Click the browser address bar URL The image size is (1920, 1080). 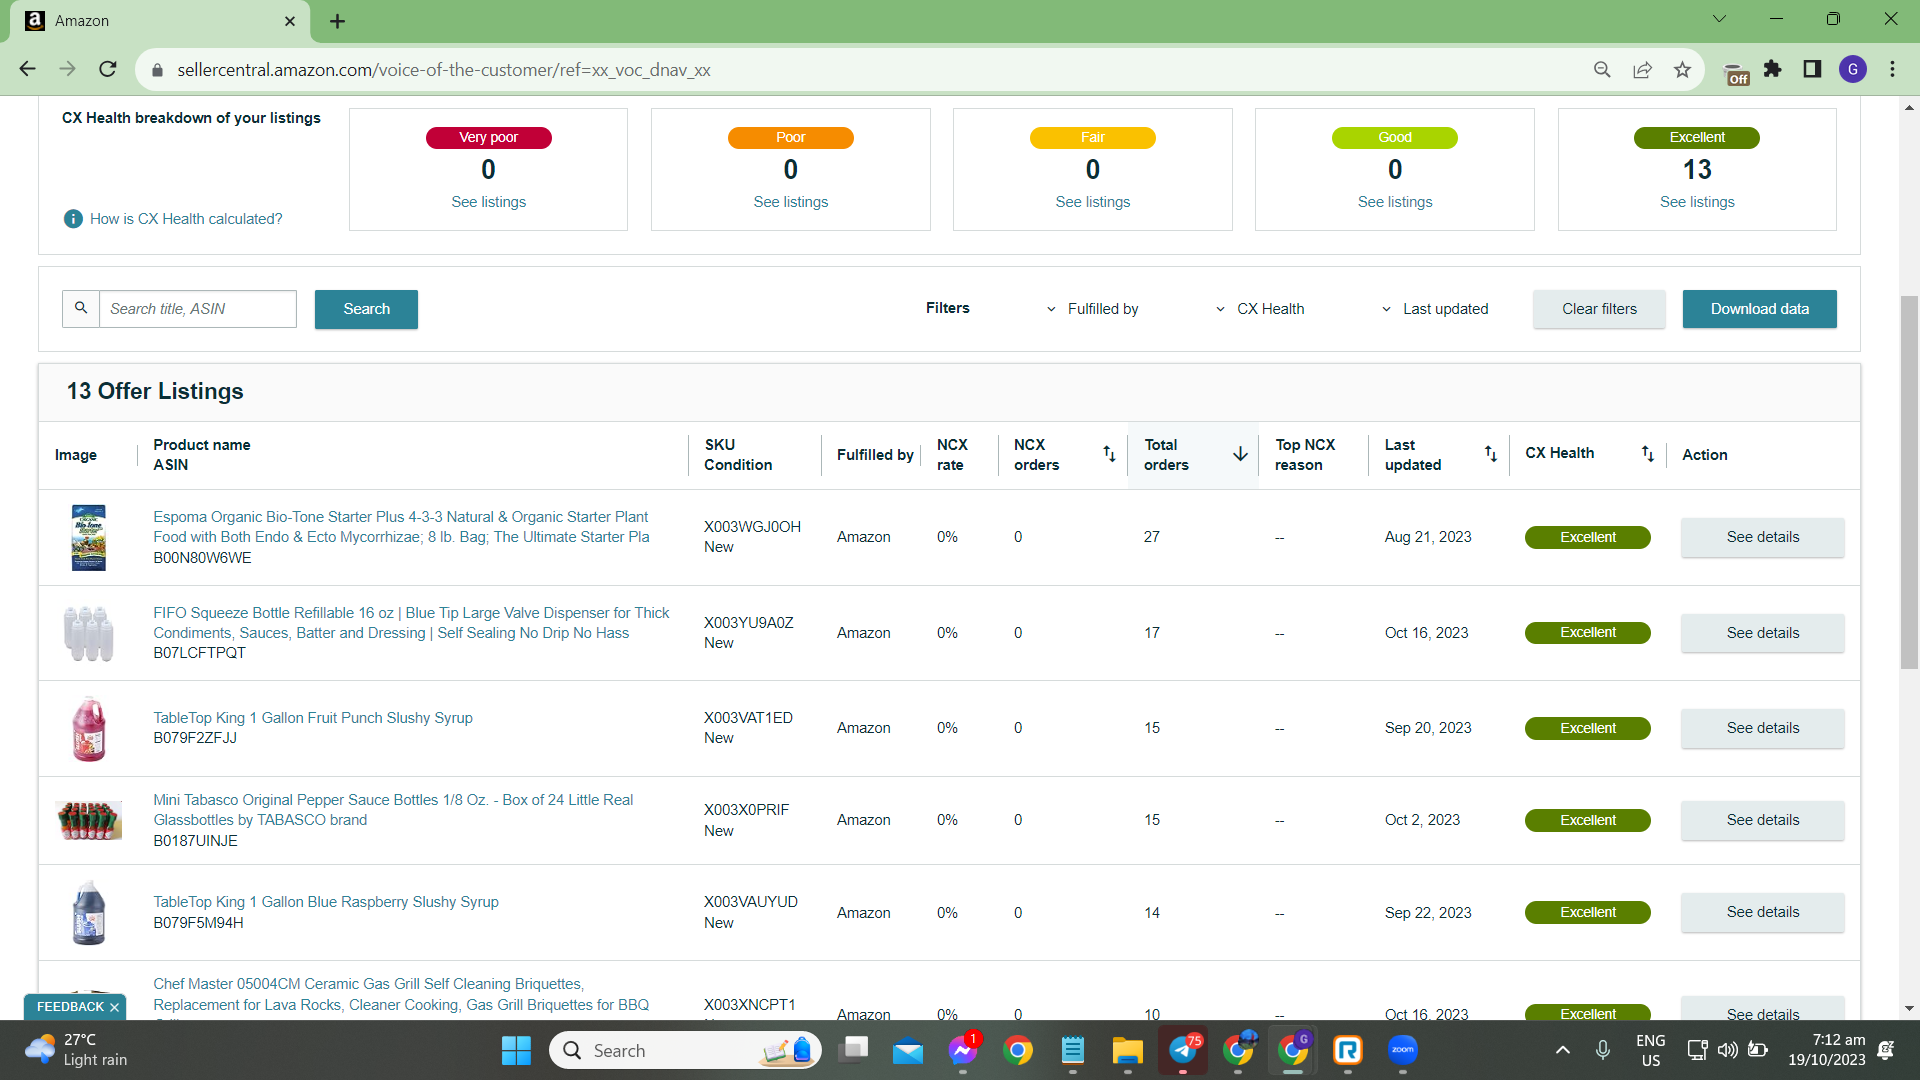[x=443, y=70]
